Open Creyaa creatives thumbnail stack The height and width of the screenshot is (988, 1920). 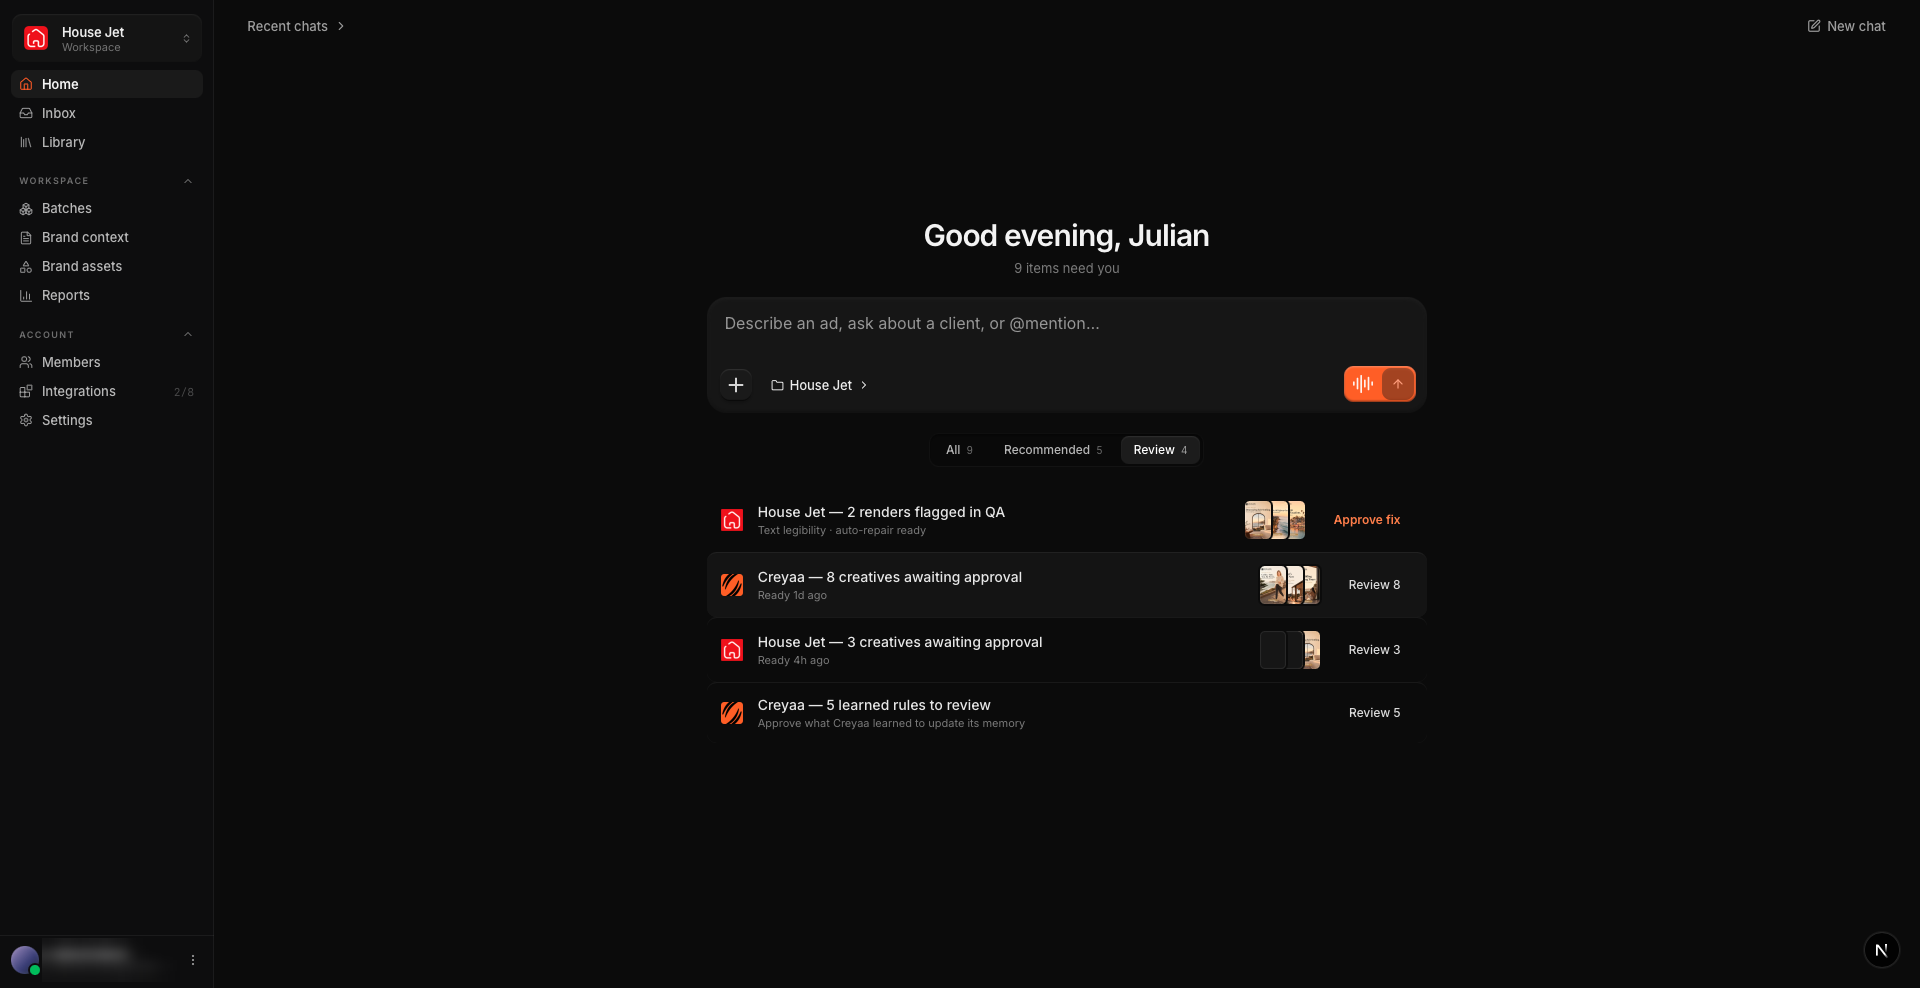pos(1289,585)
